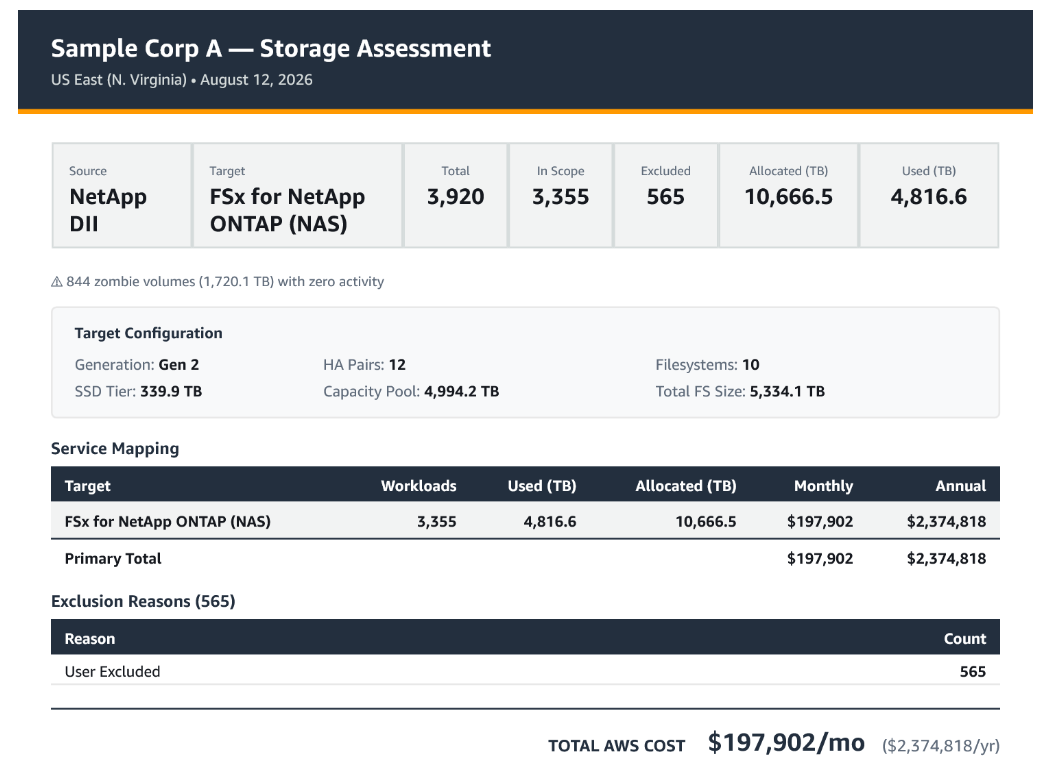The width and height of the screenshot is (1050, 760).
Task: Select the Used (TB) card value 4,816.6
Action: pyautogui.click(x=929, y=197)
